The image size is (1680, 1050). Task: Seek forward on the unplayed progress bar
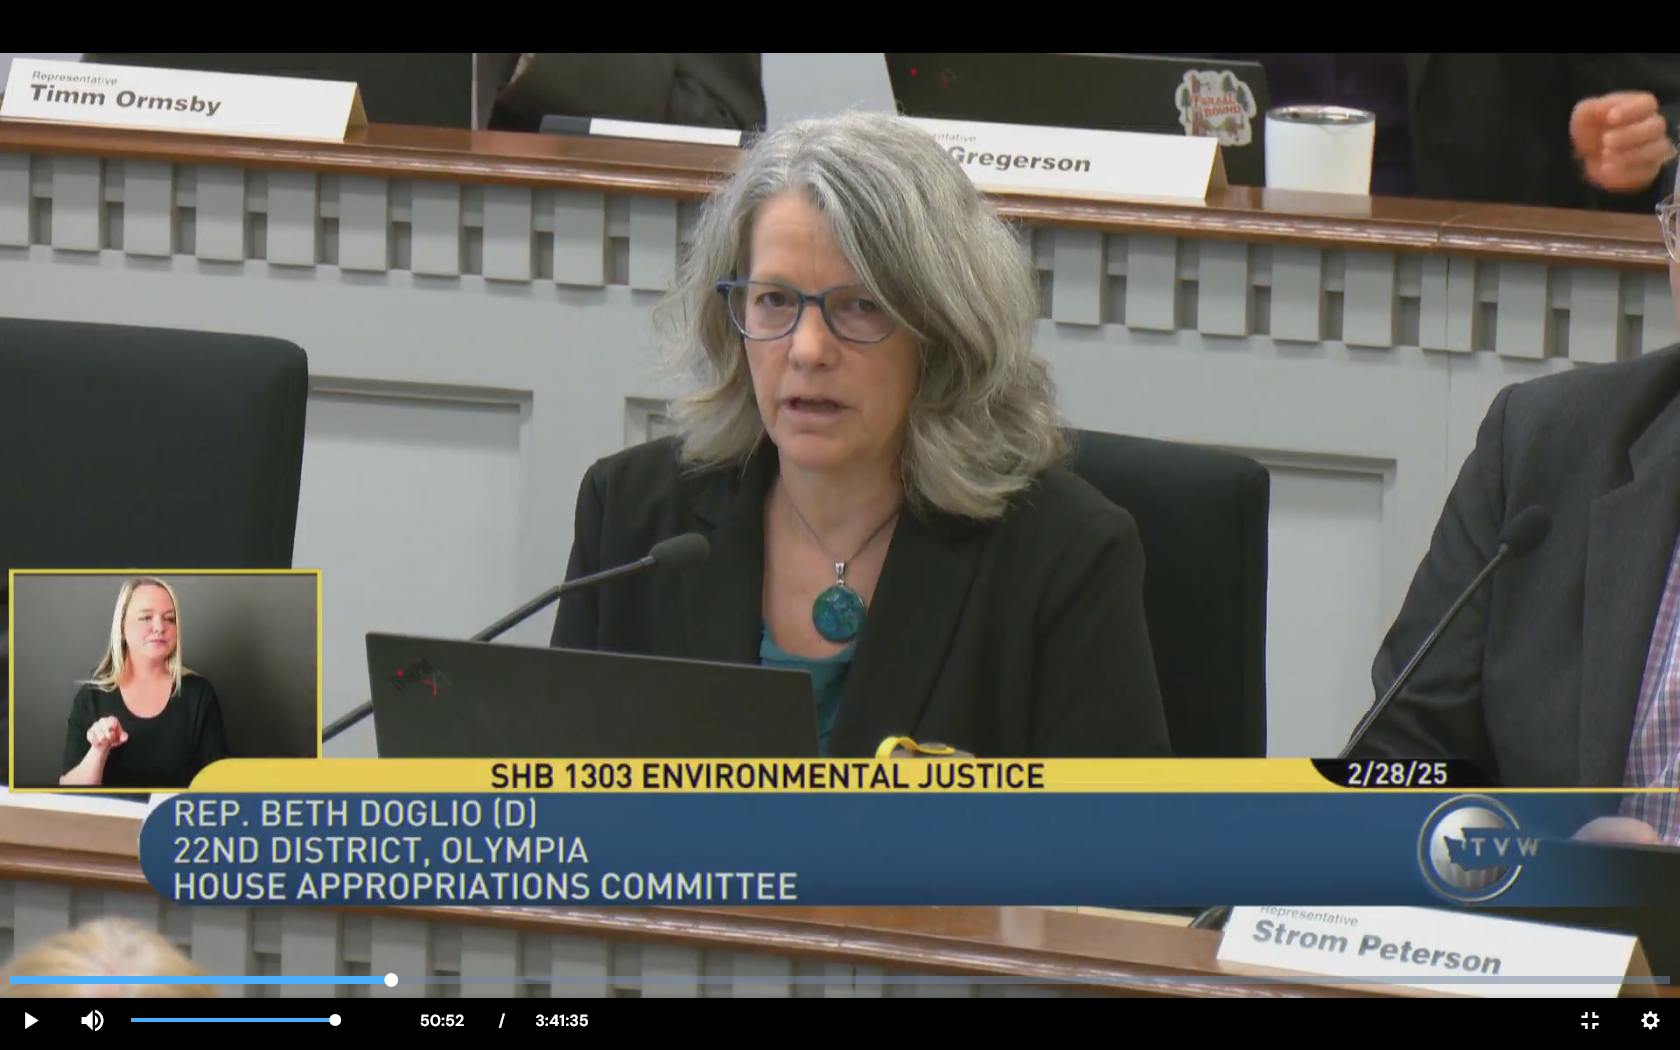click(x=1000, y=980)
